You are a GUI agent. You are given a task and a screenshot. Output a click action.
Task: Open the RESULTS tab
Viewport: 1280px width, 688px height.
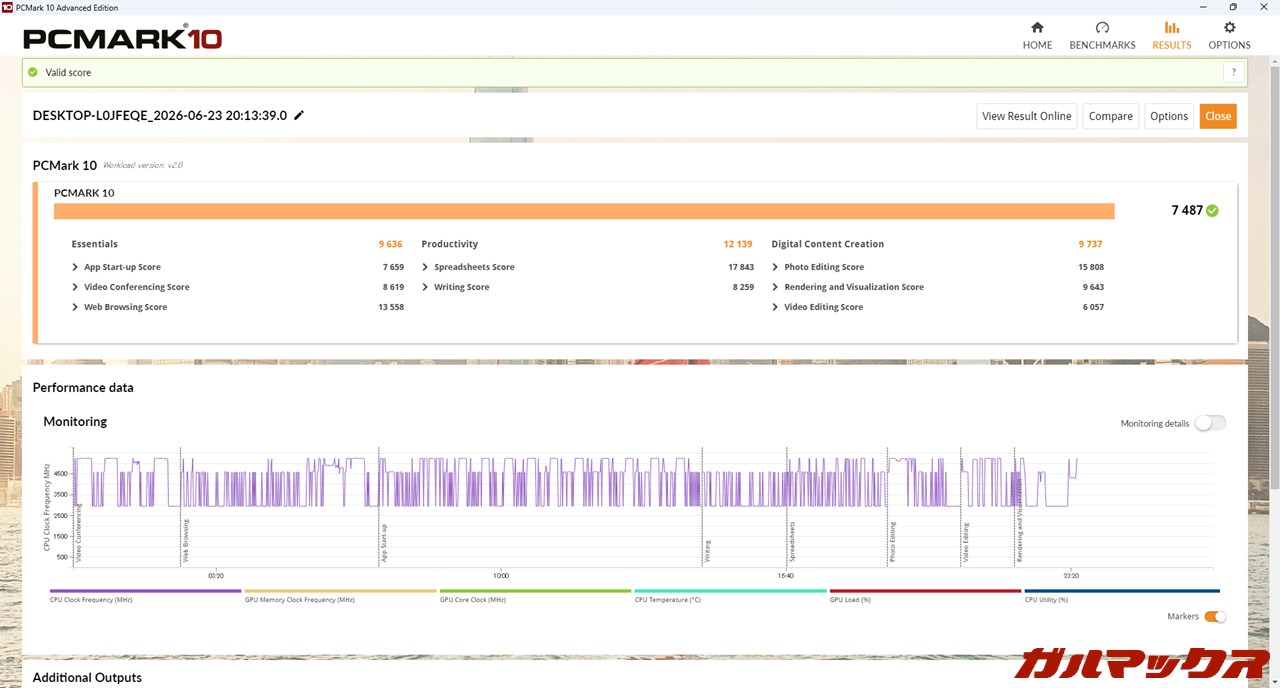[1172, 36]
